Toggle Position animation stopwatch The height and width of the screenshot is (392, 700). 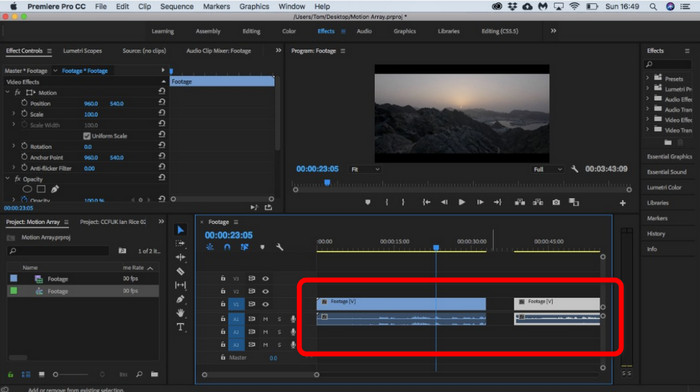(x=24, y=103)
